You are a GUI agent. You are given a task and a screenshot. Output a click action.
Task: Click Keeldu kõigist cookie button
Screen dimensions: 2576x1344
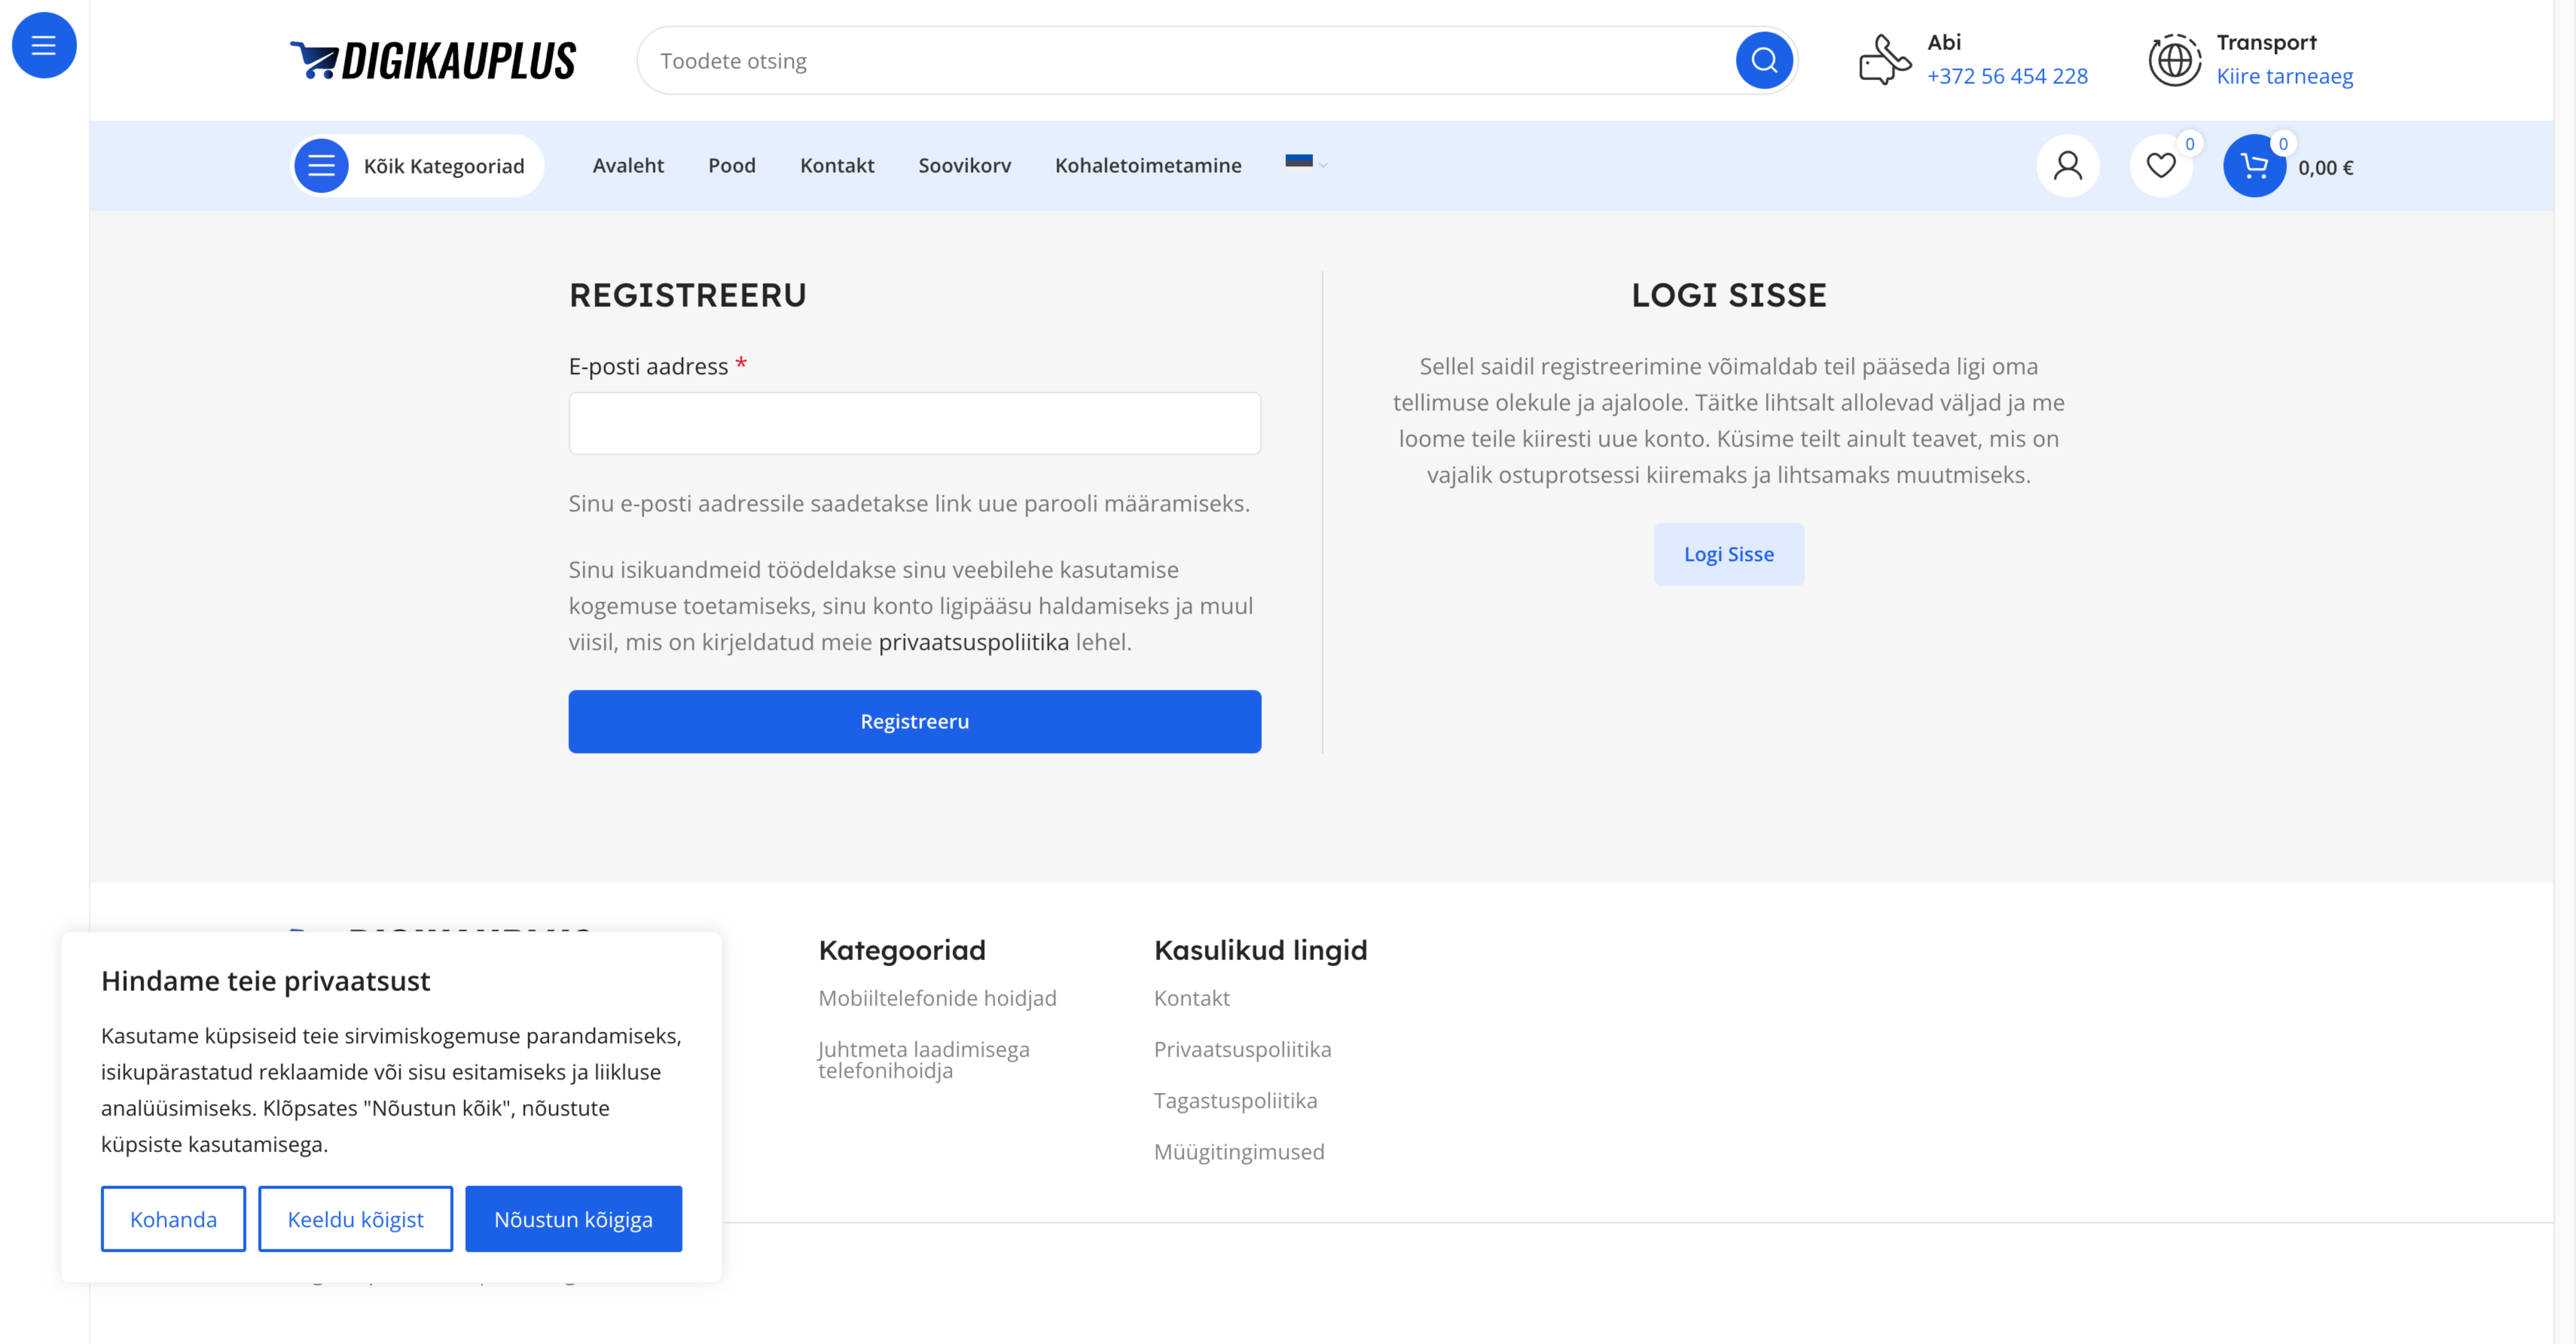pos(355,1219)
